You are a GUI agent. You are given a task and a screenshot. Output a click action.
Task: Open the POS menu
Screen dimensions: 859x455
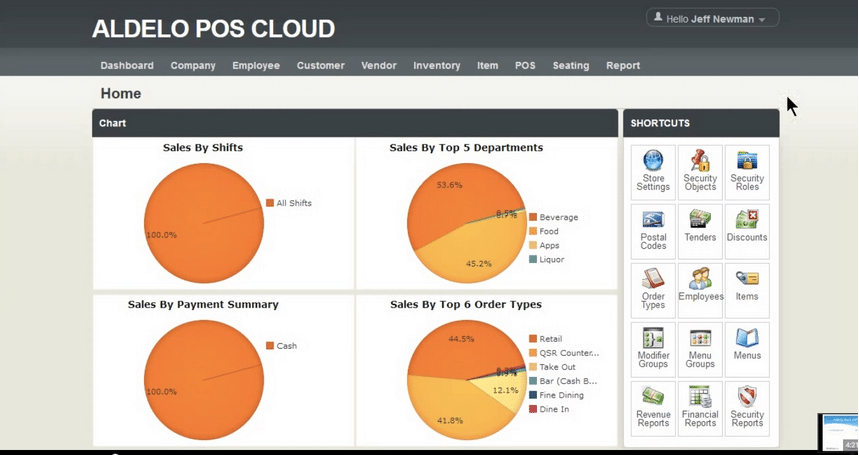click(525, 65)
